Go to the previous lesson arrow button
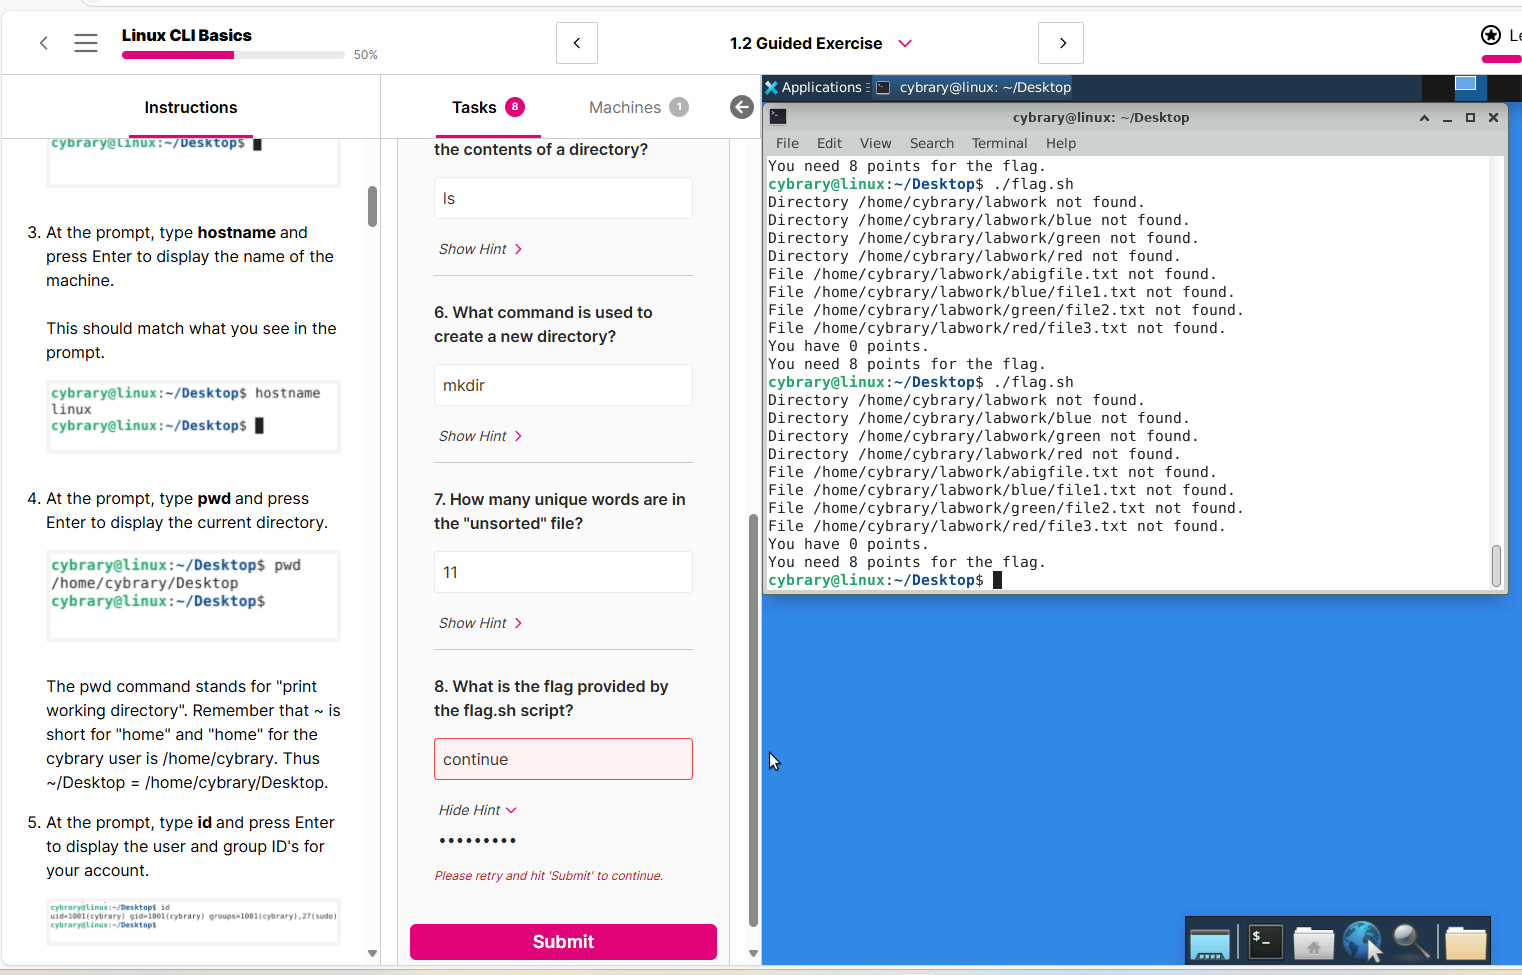The image size is (1522, 975). (x=577, y=43)
